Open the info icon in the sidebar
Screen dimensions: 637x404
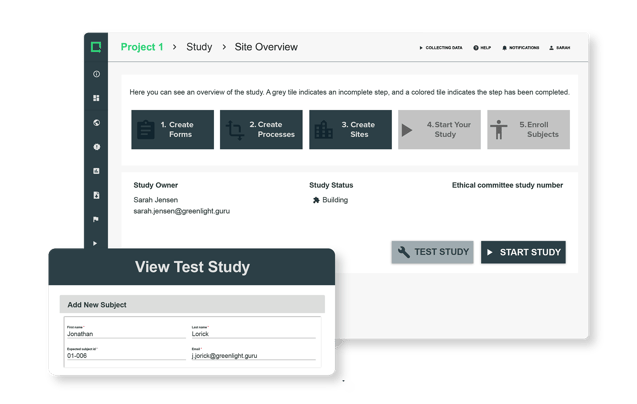[96, 74]
